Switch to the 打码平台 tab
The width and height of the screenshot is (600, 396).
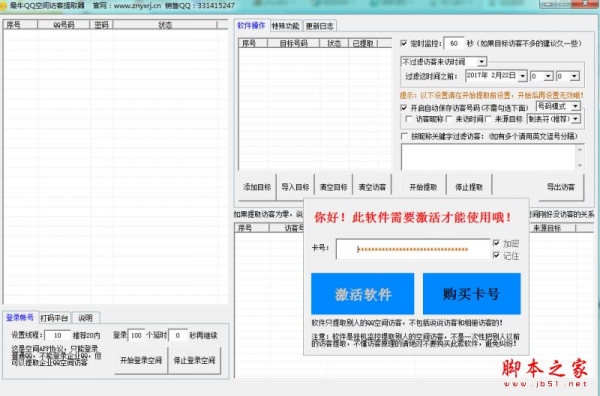[x=54, y=318]
